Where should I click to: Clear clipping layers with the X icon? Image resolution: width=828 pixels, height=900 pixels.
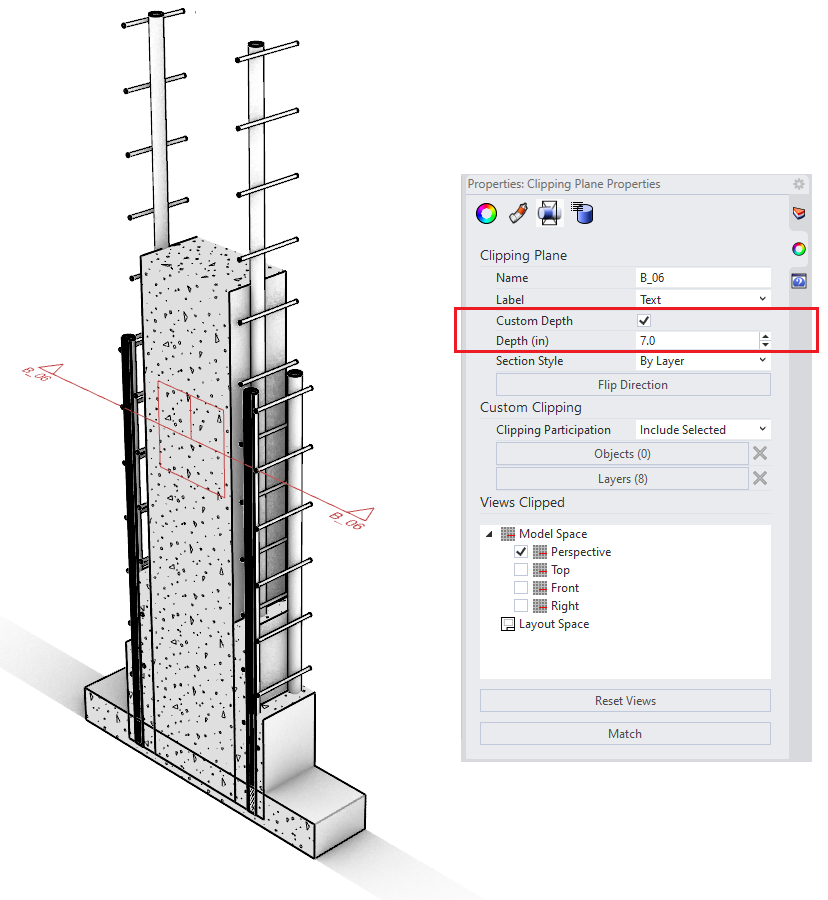click(760, 479)
